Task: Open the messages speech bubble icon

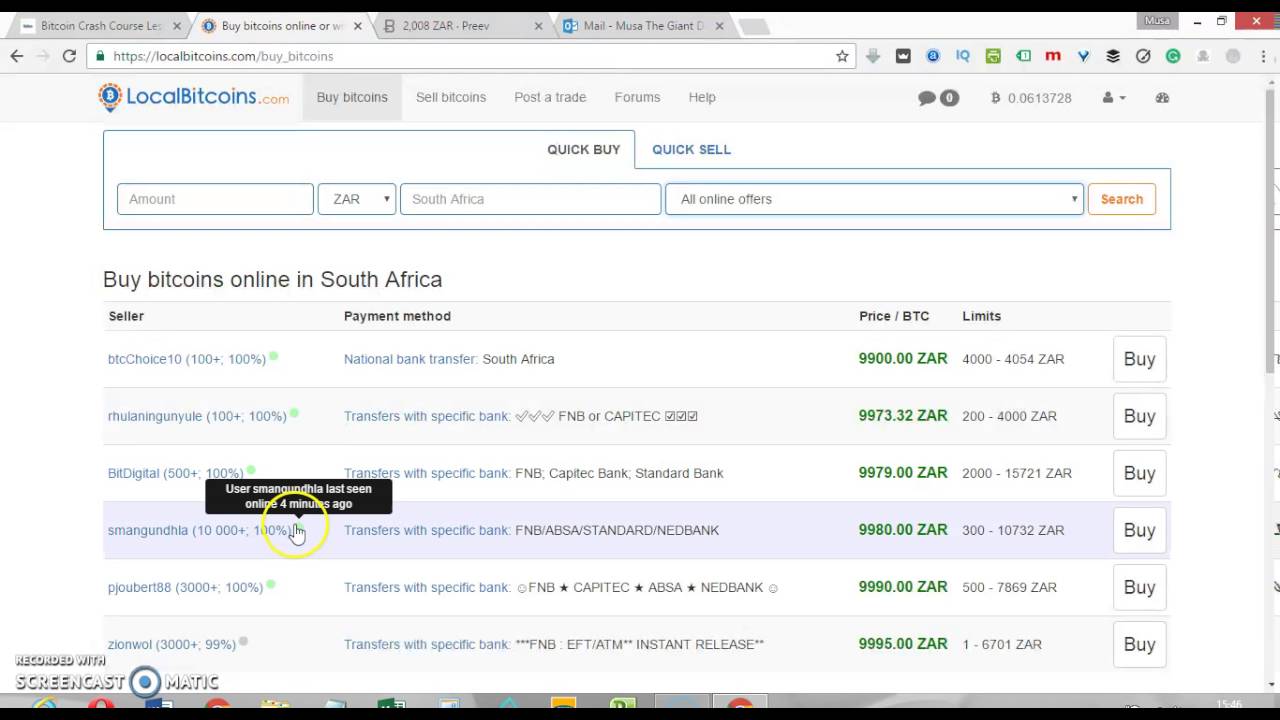Action: [927, 98]
